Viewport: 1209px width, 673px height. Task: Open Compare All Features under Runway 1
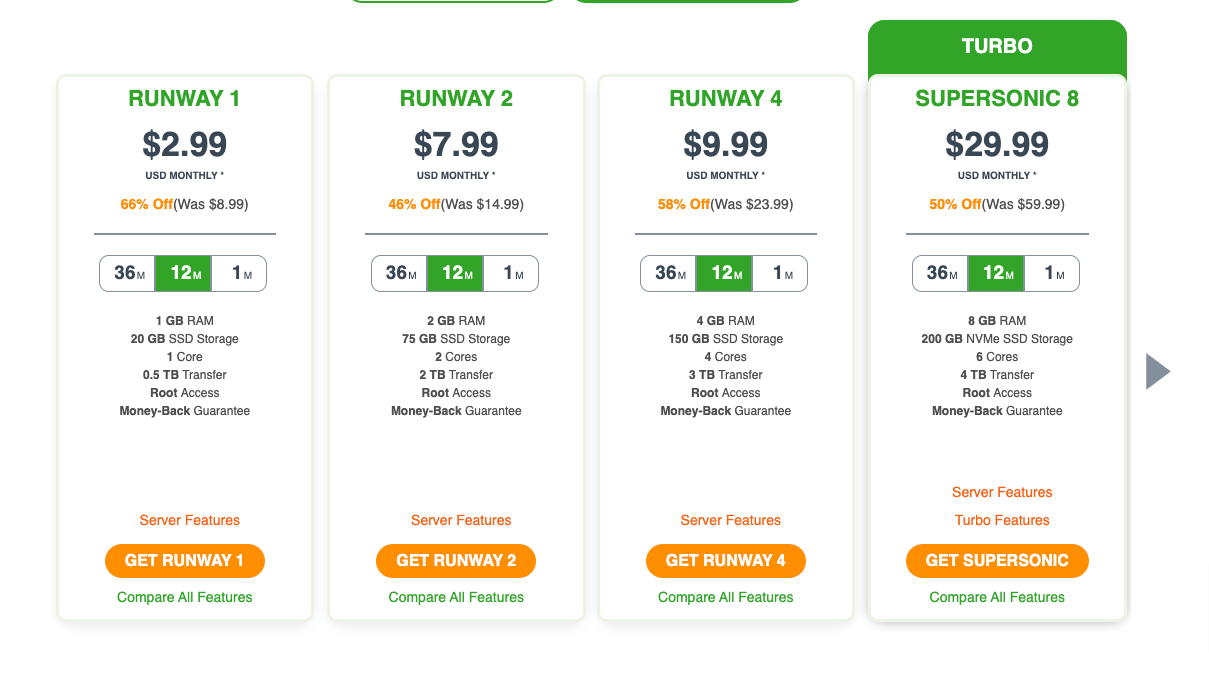pyautogui.click(x=185, y=597)
